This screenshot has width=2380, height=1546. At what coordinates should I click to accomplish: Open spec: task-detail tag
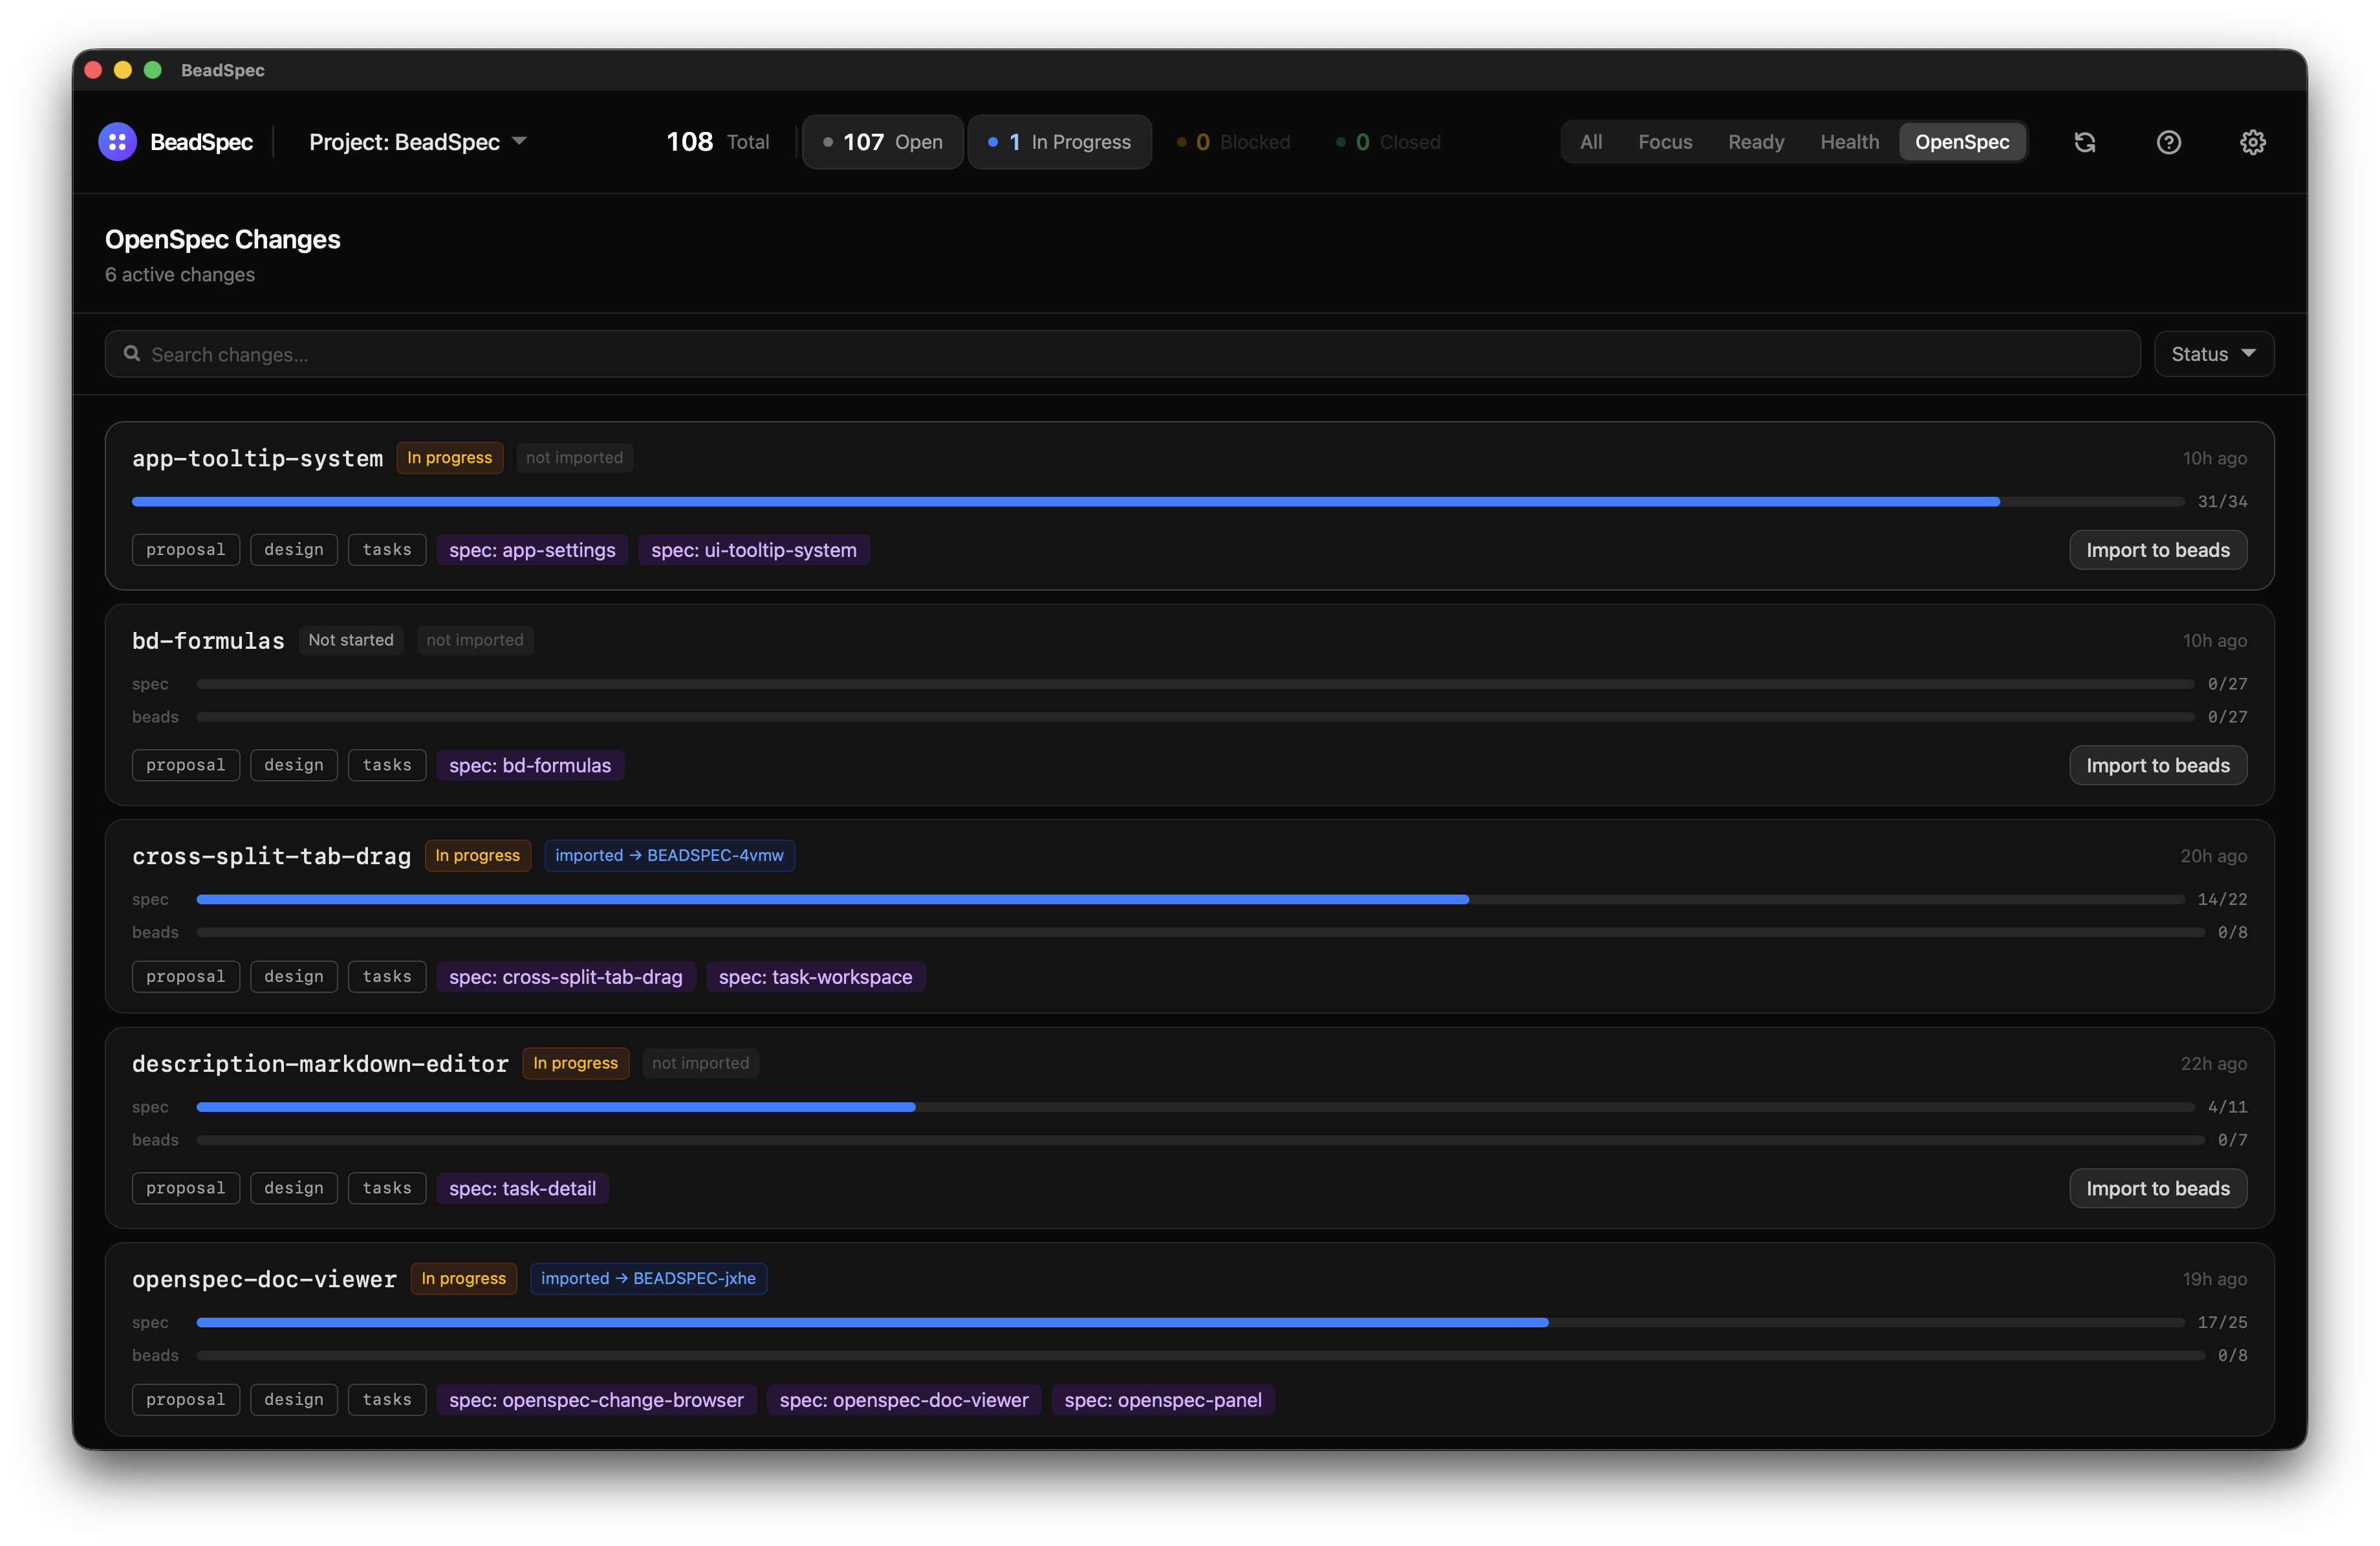click(x=523, y=1188)
